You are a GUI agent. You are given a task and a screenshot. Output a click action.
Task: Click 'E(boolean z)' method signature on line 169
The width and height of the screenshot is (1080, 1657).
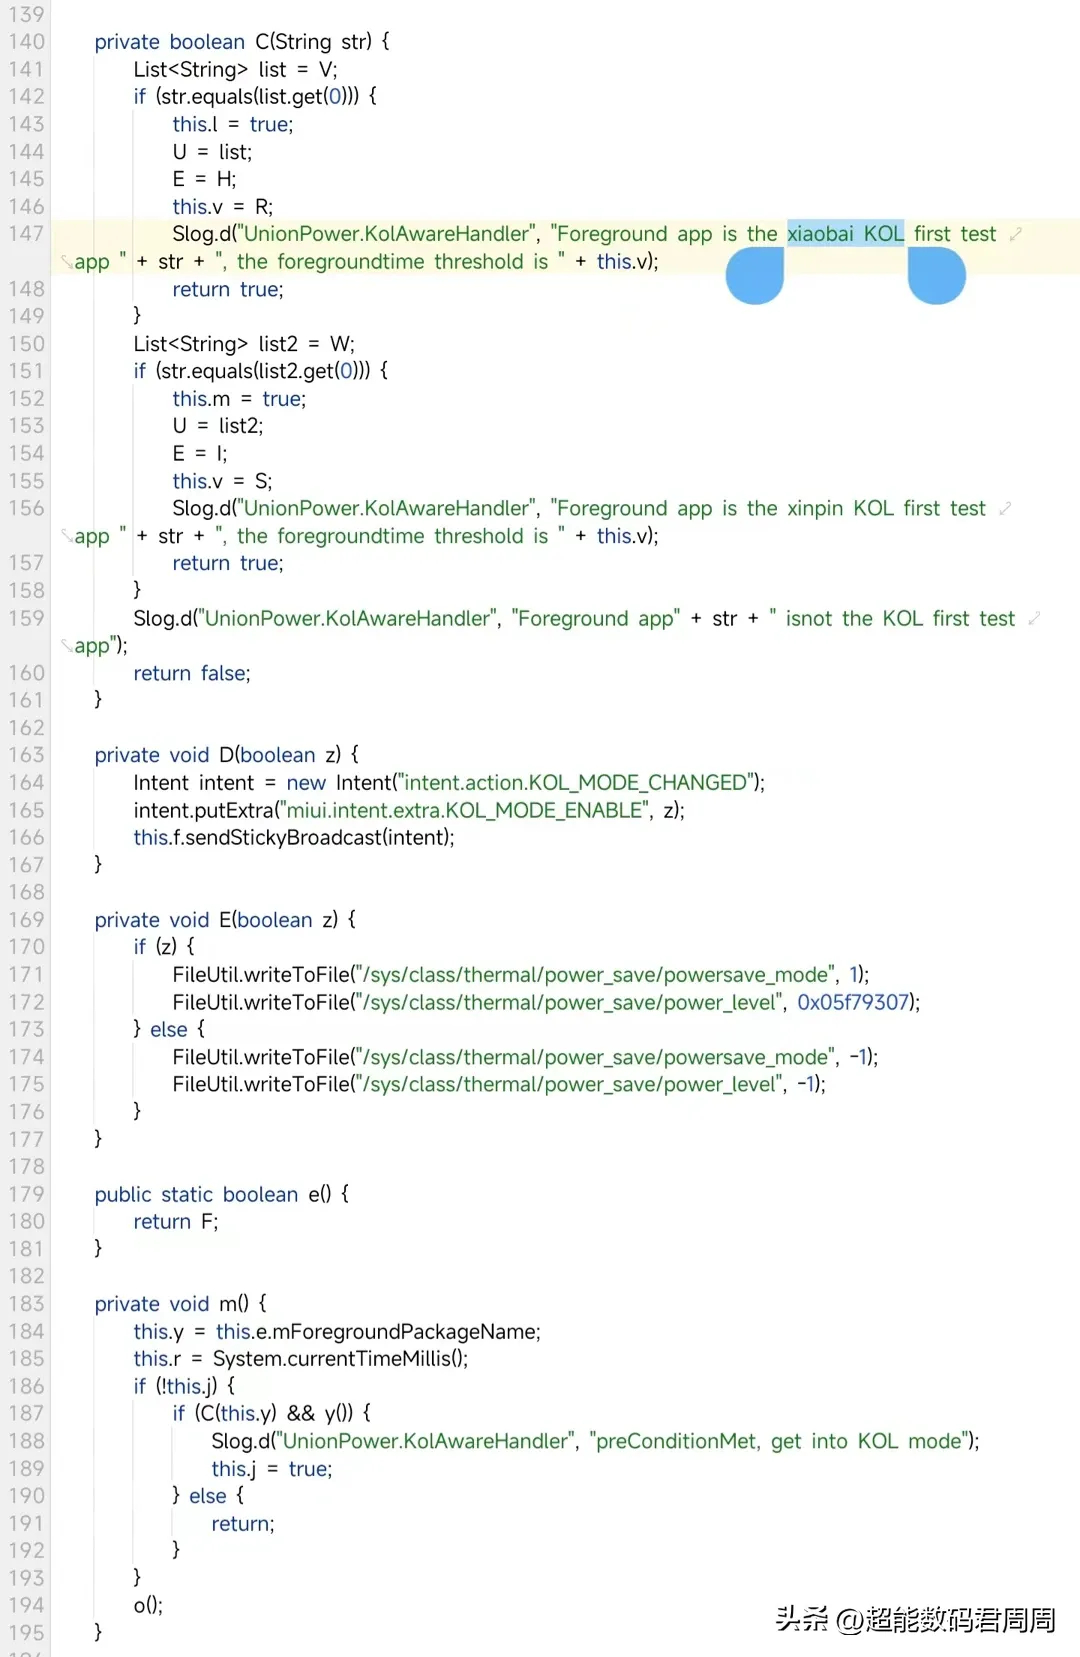(280, 920)
